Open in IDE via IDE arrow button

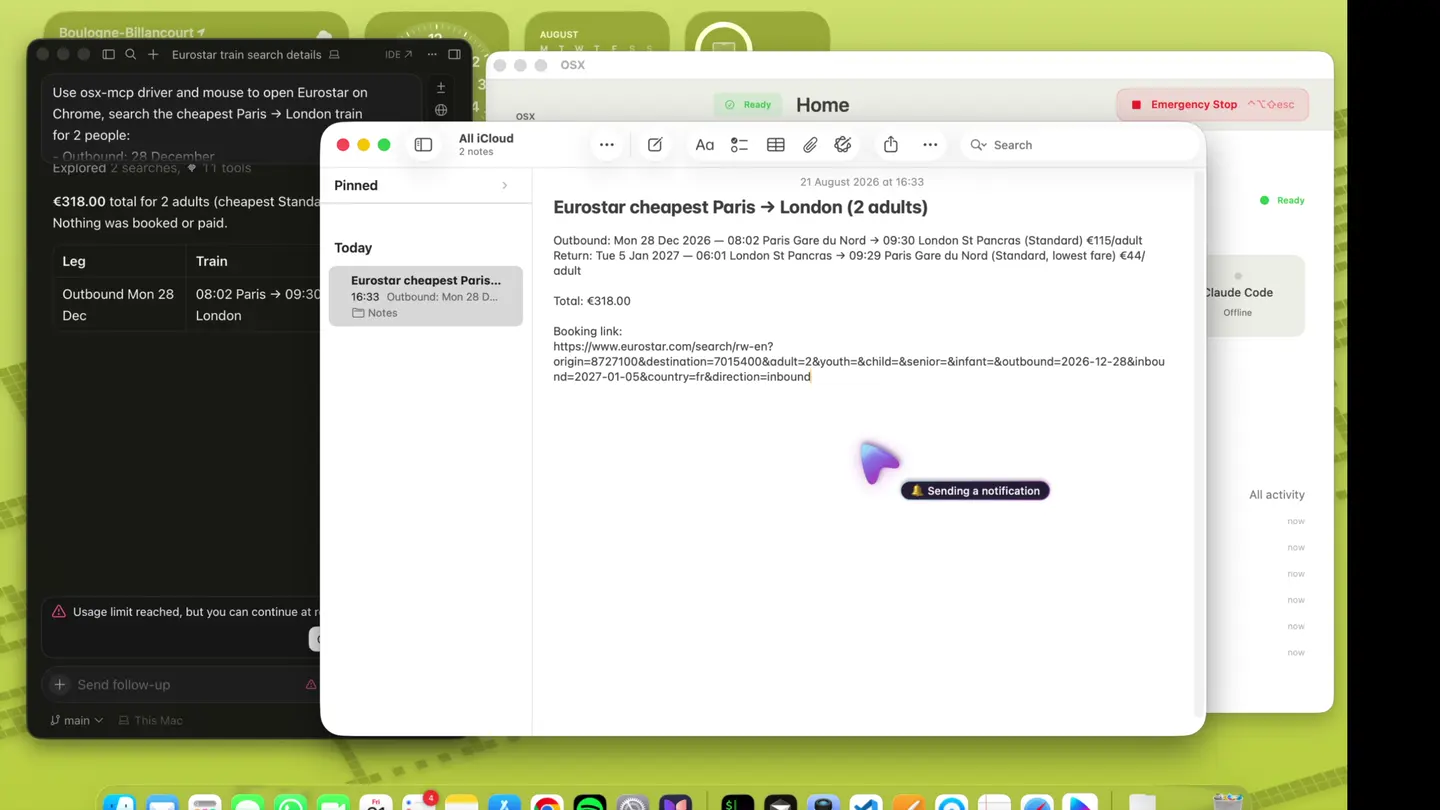[398, 55]
